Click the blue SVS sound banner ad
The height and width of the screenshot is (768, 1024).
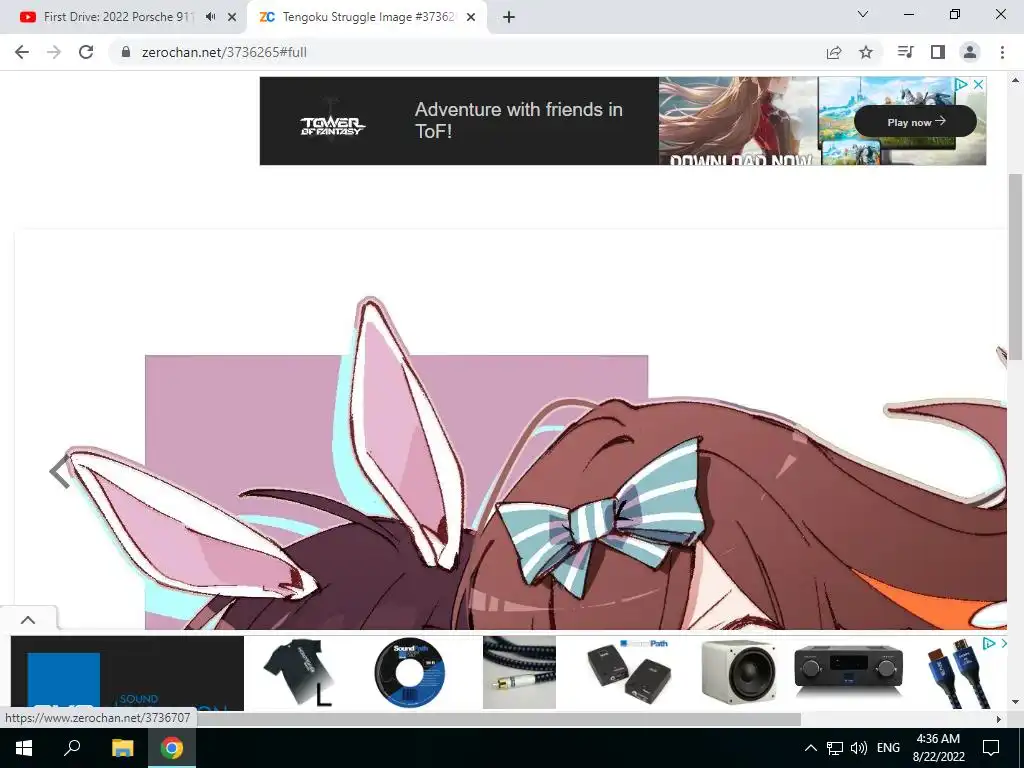pos(127,673)
